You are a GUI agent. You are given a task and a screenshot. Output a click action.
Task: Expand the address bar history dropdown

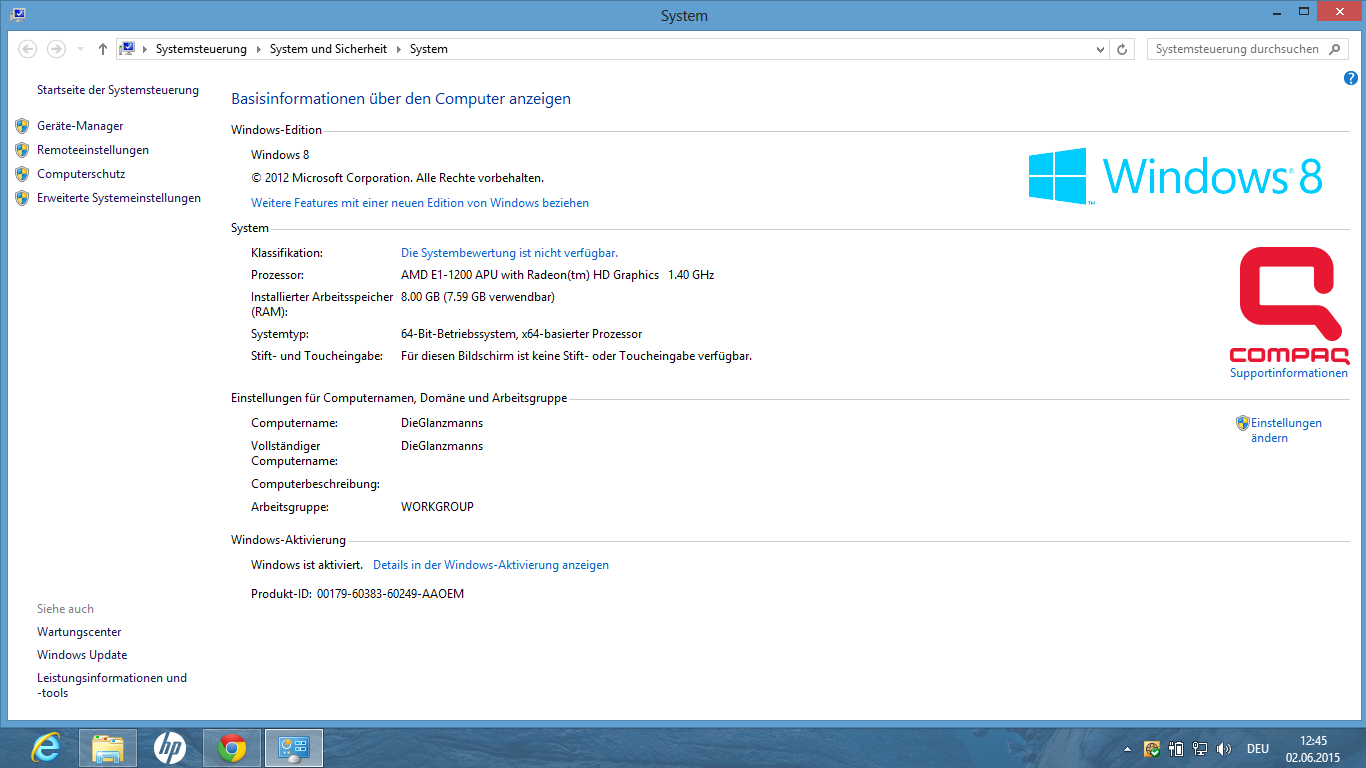(1100, 49)
